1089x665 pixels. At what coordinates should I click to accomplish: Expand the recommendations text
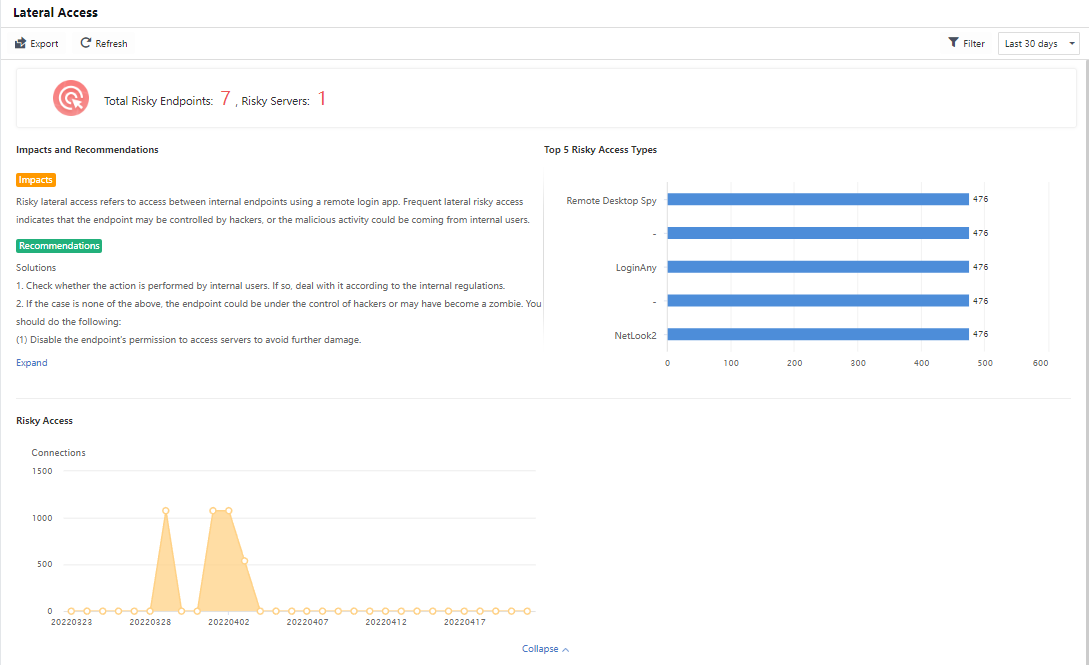[31, 363]
